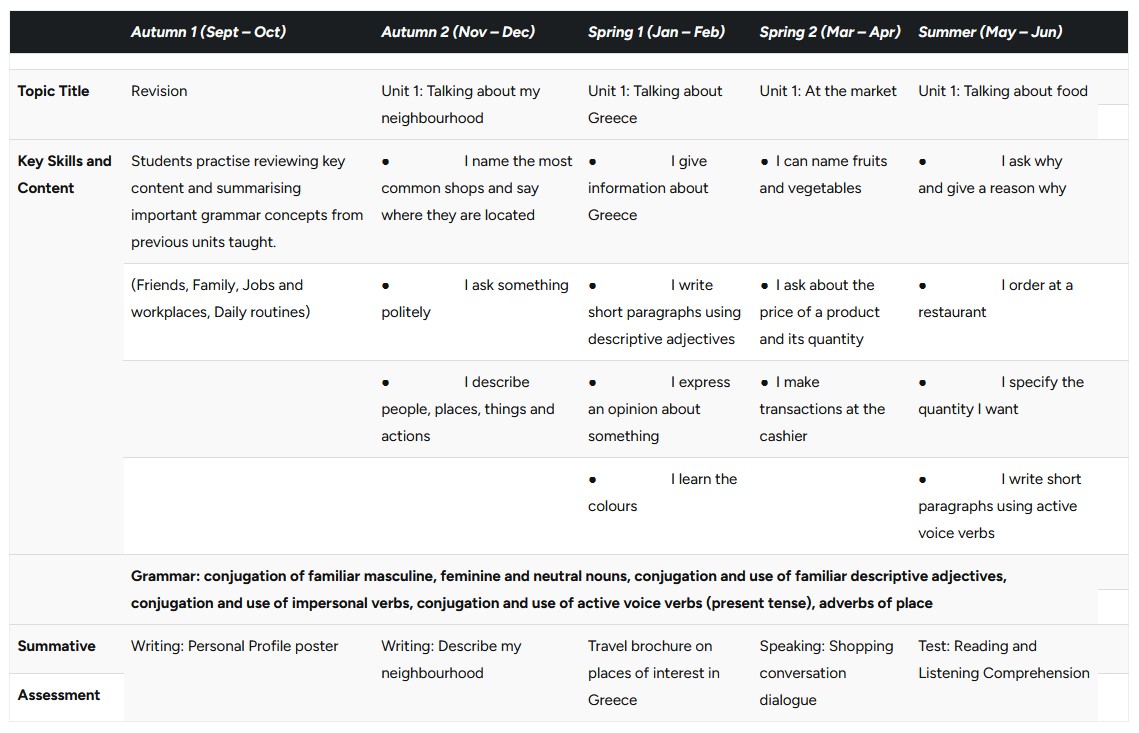Click Test: Reading and Listening Comprehension cell
1139x733 pixels.
[1003, 659]
